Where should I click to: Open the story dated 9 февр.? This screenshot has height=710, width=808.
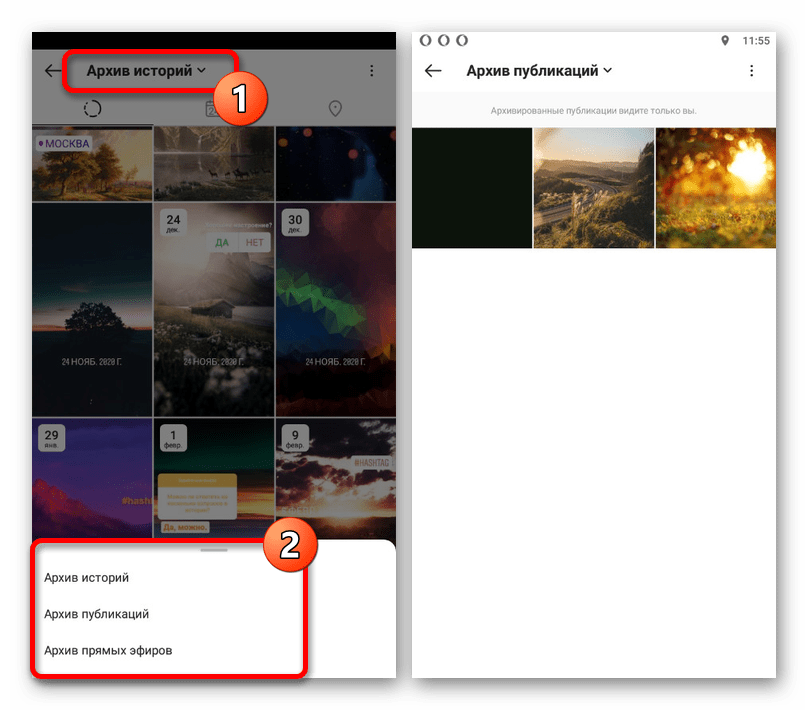point(336,478)
